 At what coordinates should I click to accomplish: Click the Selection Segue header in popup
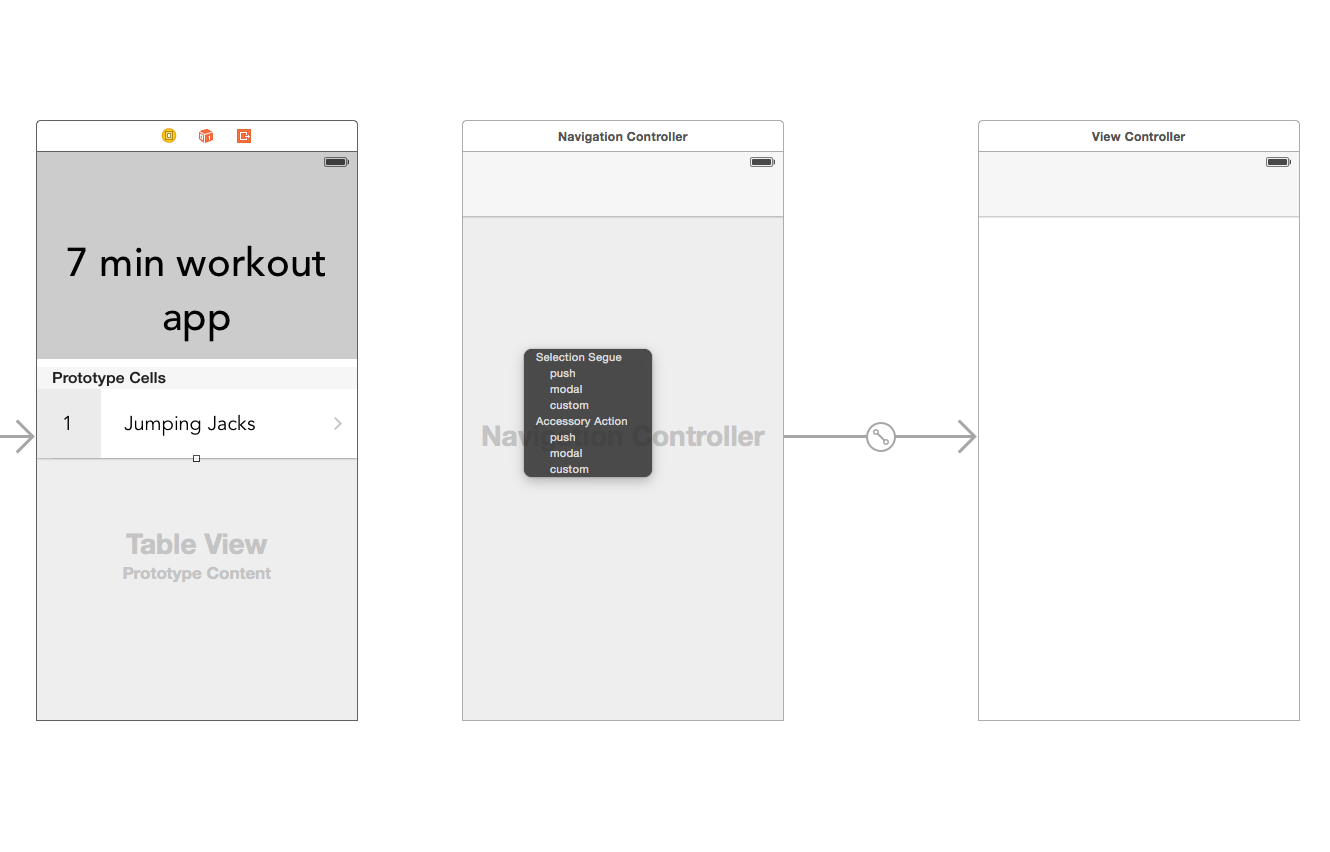(x=579, y=358)
